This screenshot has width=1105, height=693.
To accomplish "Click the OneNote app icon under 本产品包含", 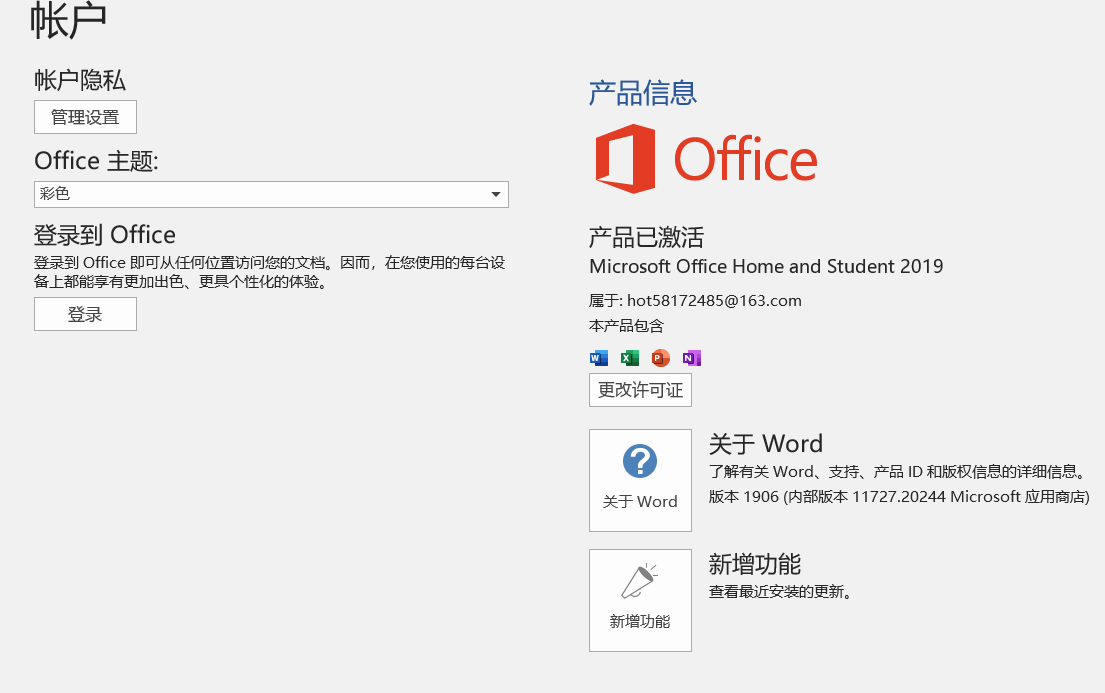I will tap(691, 358).
